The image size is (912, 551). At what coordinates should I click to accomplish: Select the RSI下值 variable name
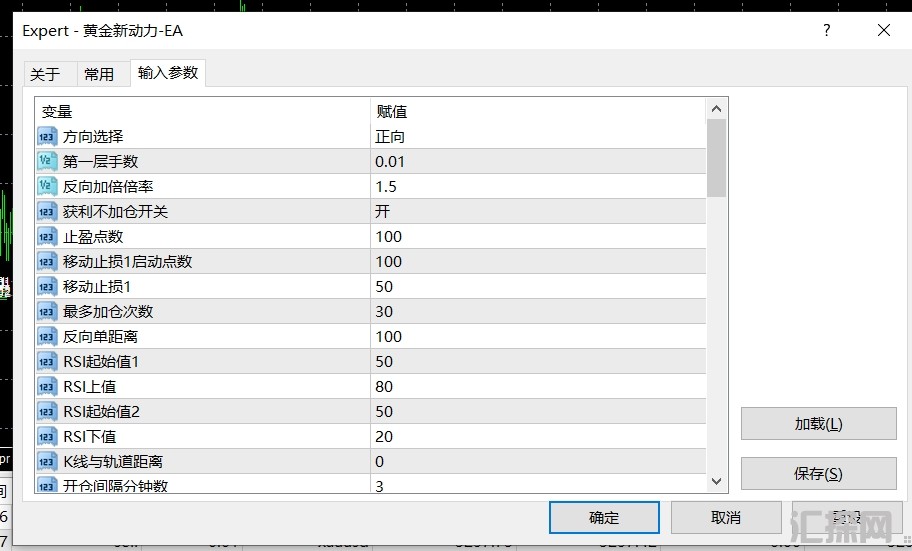click(x=90, y=437)
